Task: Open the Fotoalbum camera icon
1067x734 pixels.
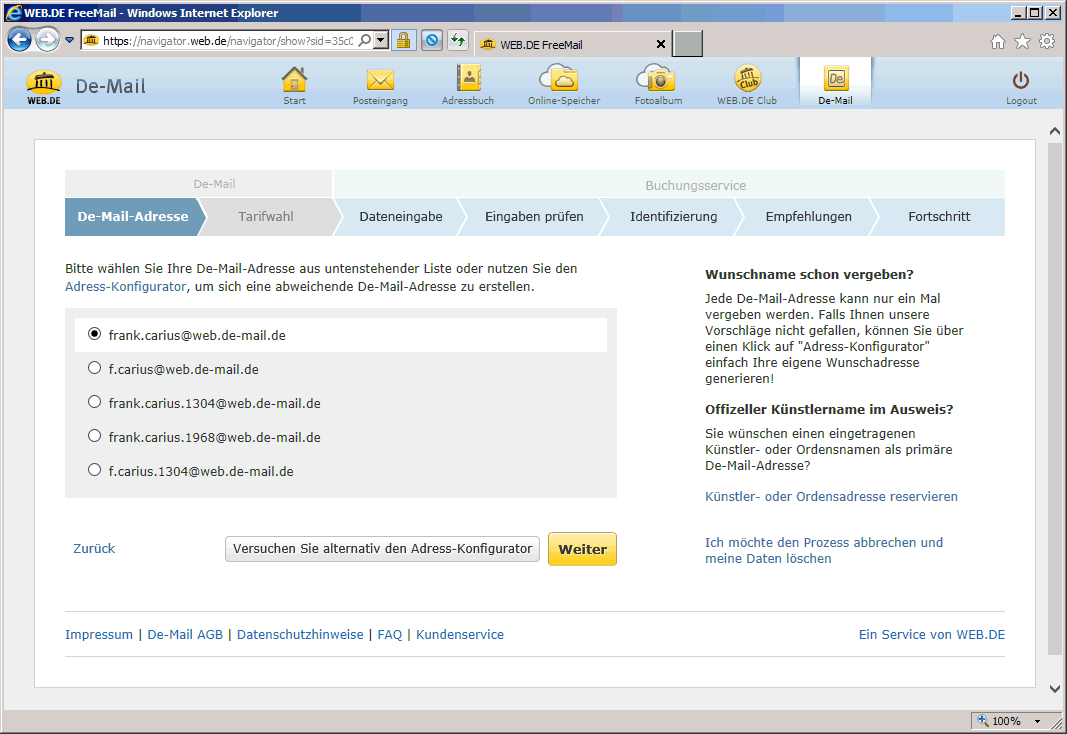Action: tap(658, 86)
